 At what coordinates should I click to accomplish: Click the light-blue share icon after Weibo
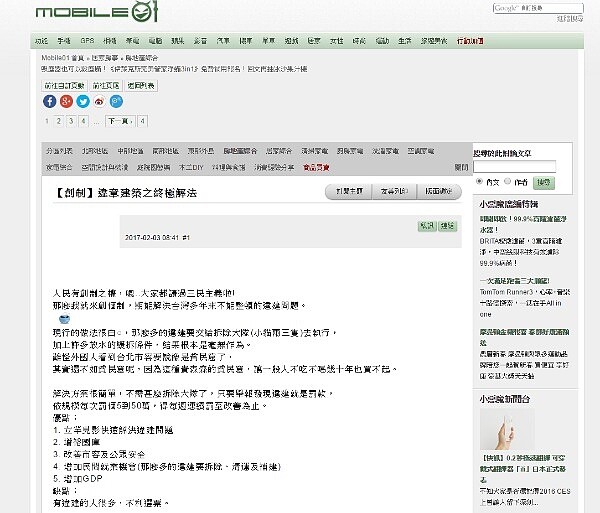pos(116,101)
